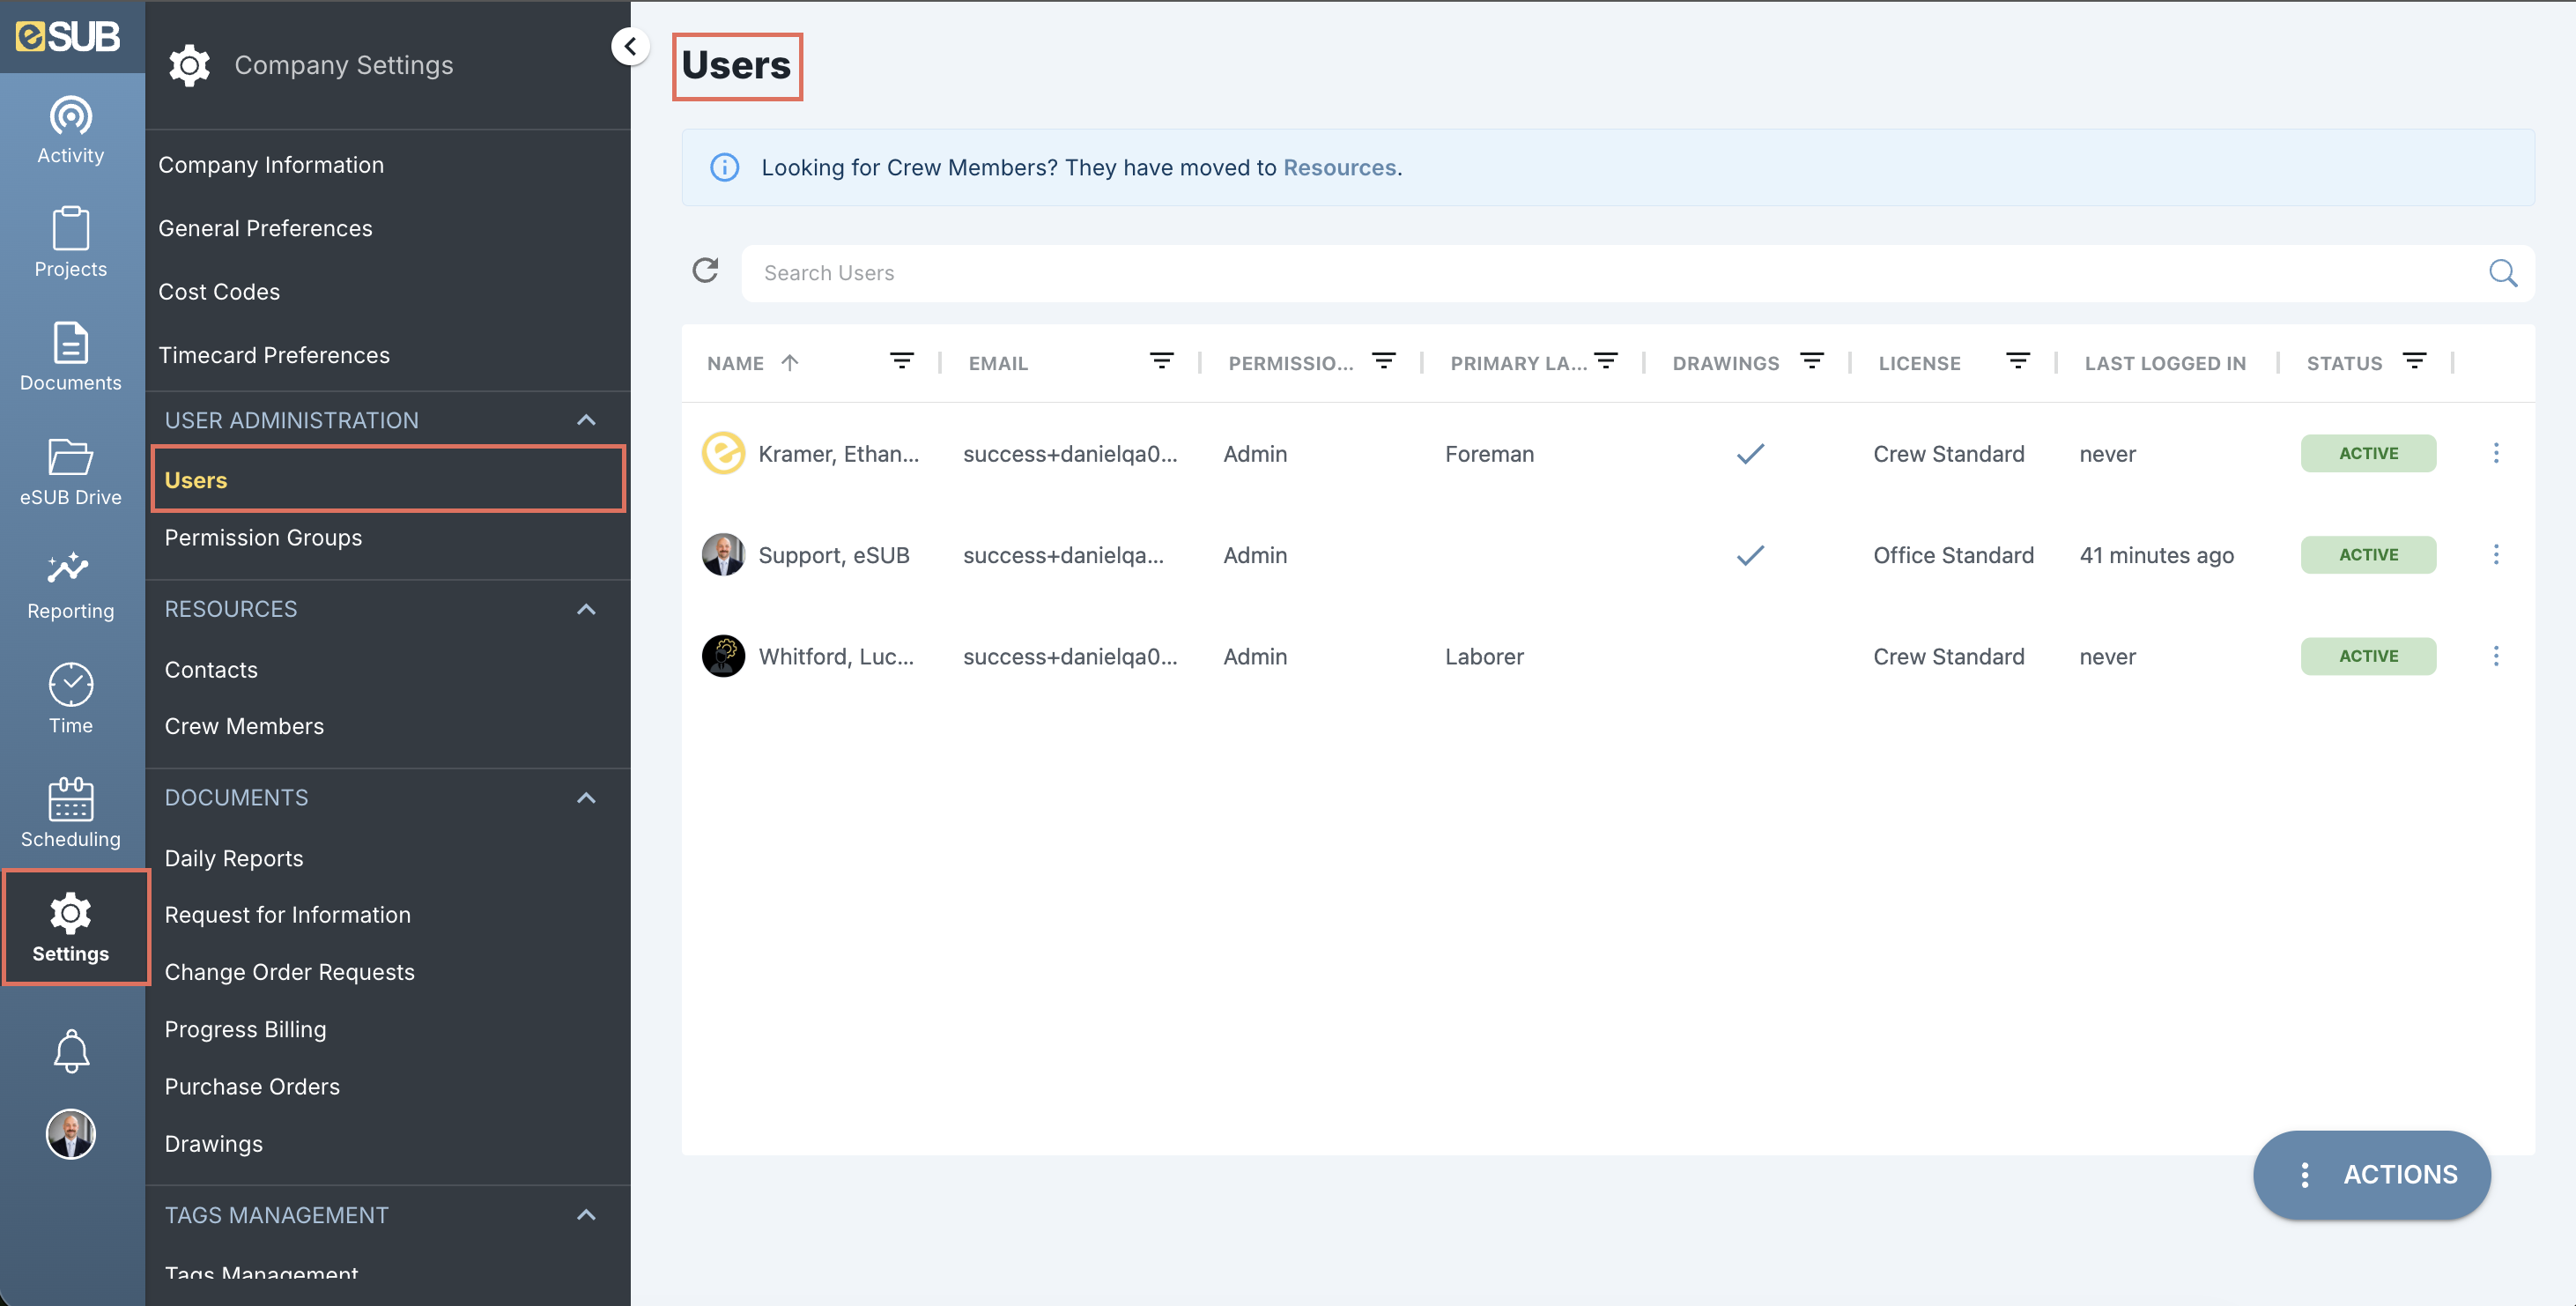Open the Documents section
This screenshot has width=2576, height=1306.
click(71, 357)
